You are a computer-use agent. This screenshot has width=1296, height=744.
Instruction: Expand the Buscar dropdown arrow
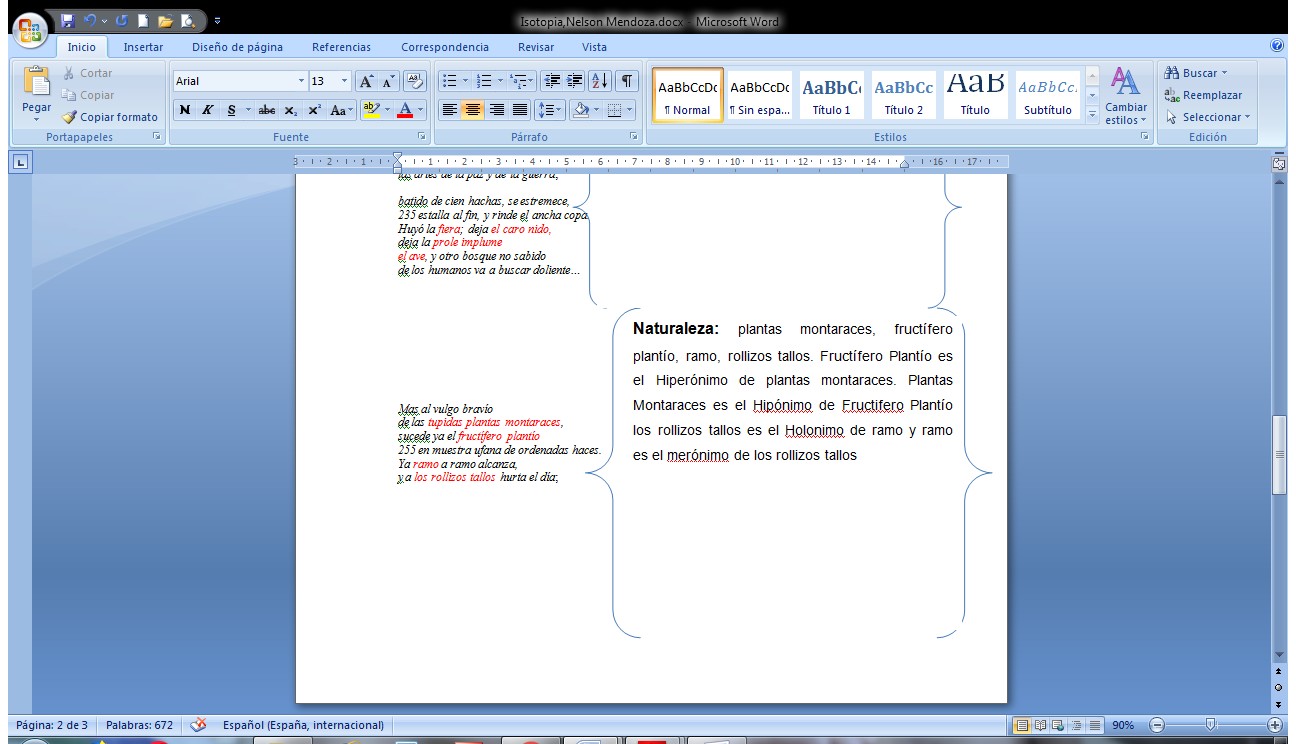(1224, 73)
